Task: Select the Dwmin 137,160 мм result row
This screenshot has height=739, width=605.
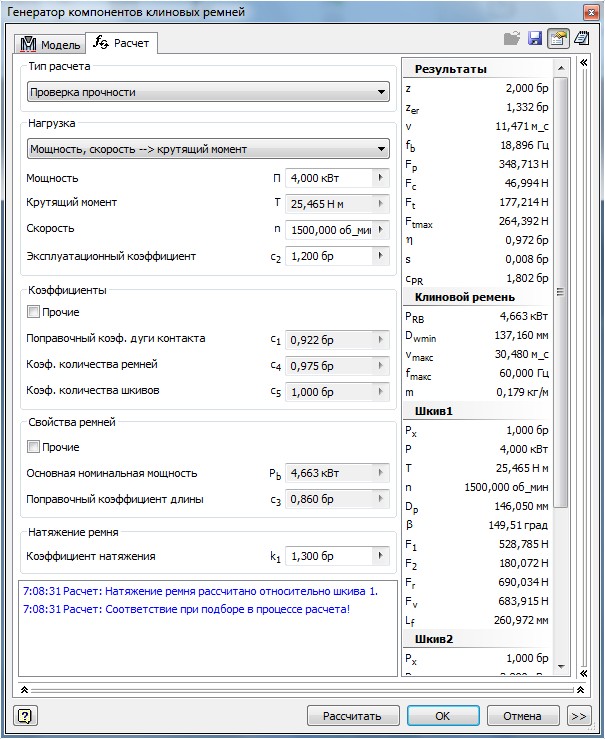Action: 477,335
